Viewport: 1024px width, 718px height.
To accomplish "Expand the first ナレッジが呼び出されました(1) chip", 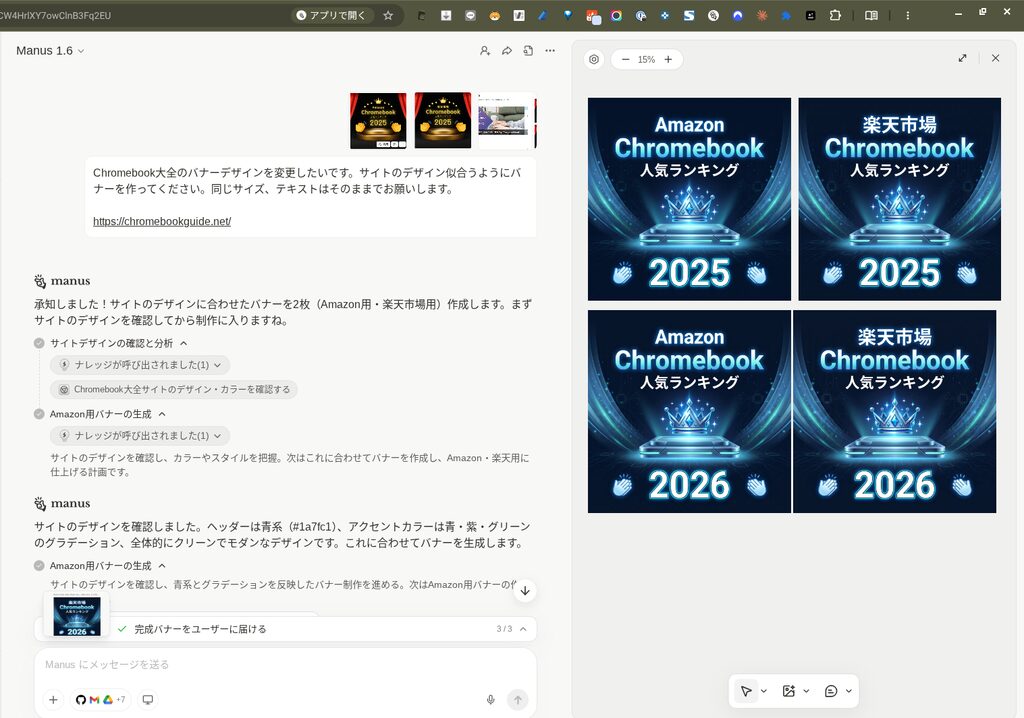I will pyautogui.click(x=140, y=365).
